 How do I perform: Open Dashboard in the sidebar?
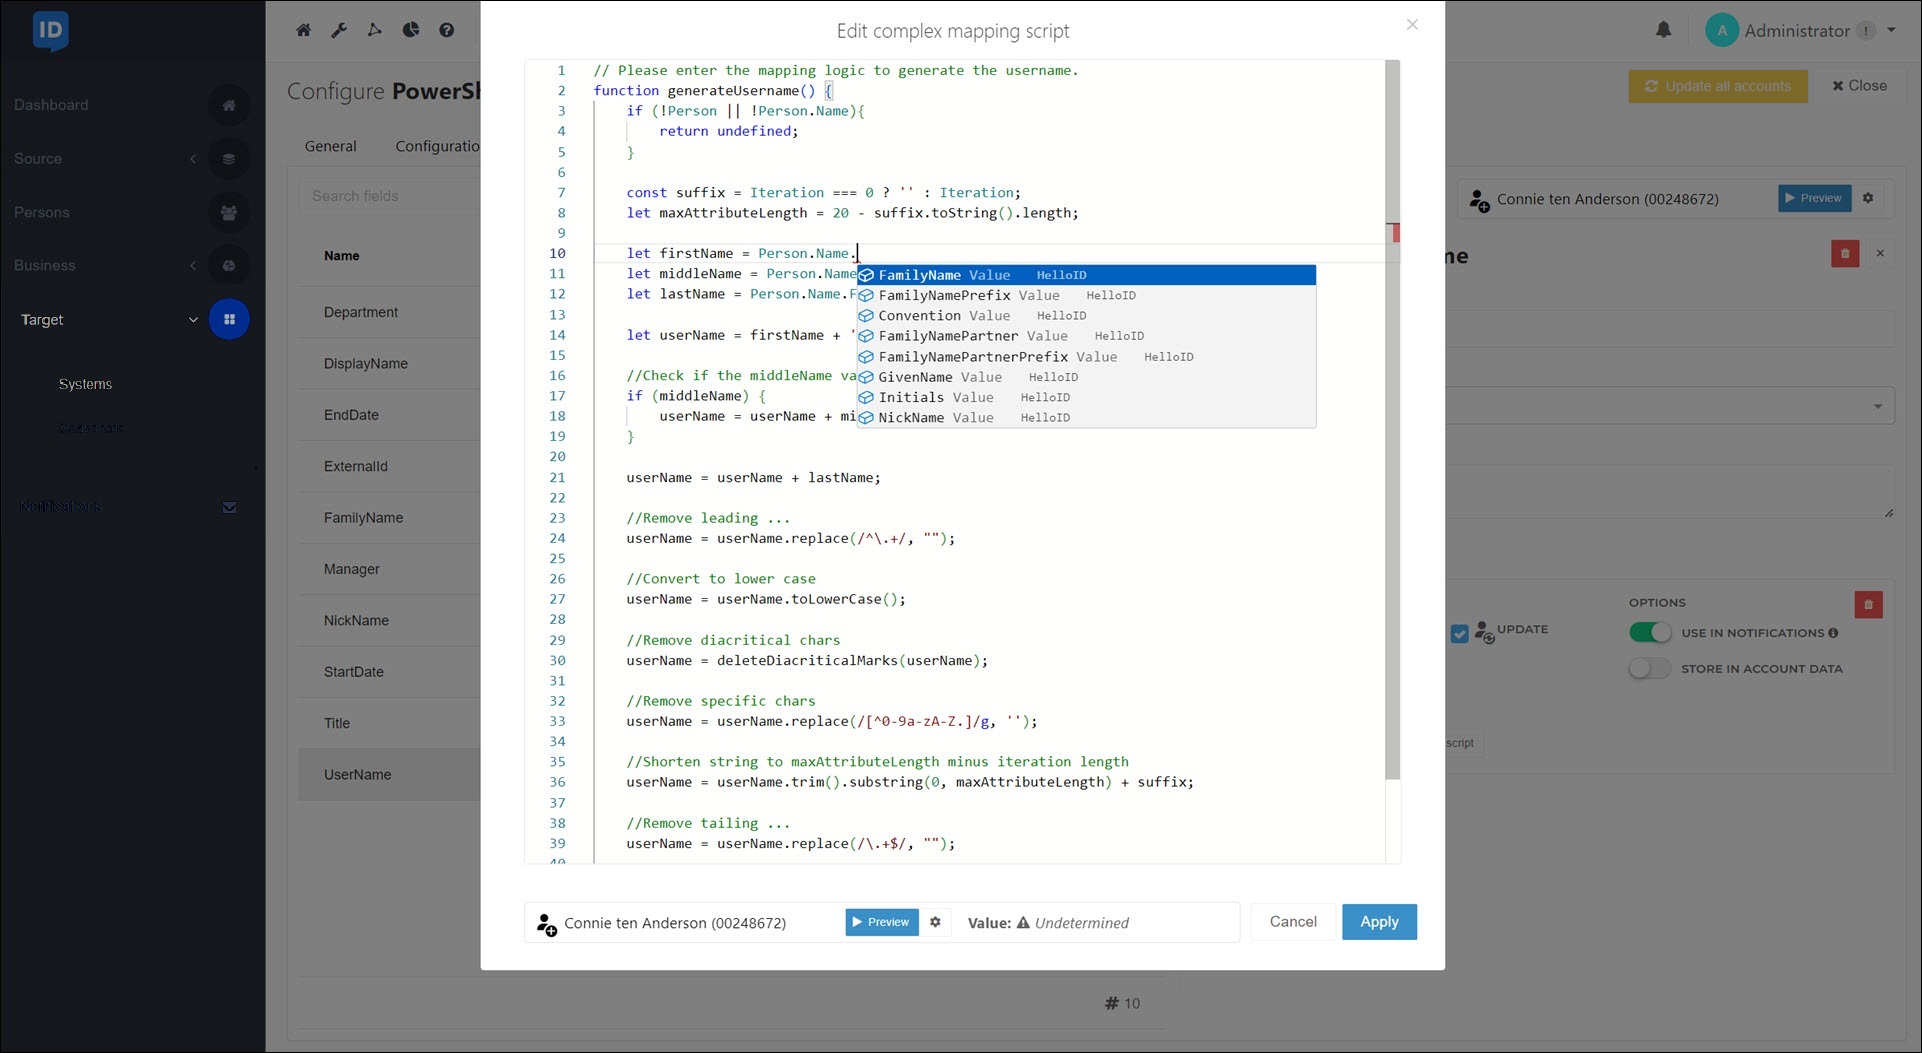[x=51, y=105]
